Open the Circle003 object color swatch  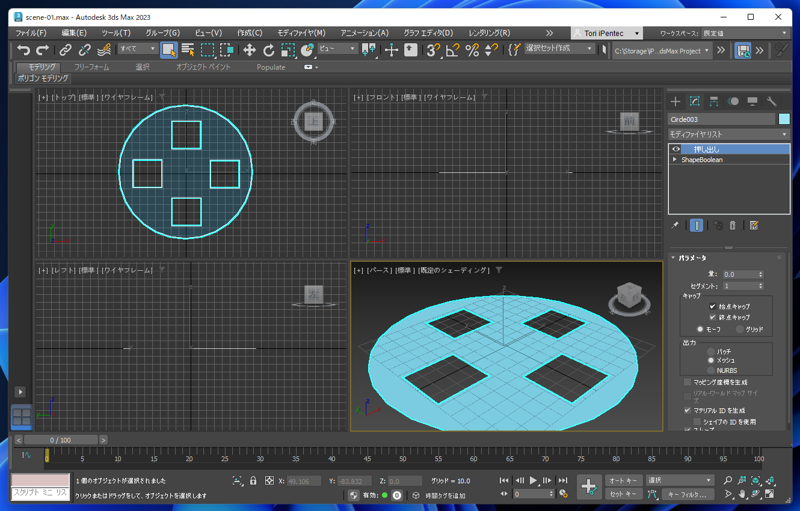point(784,119)
